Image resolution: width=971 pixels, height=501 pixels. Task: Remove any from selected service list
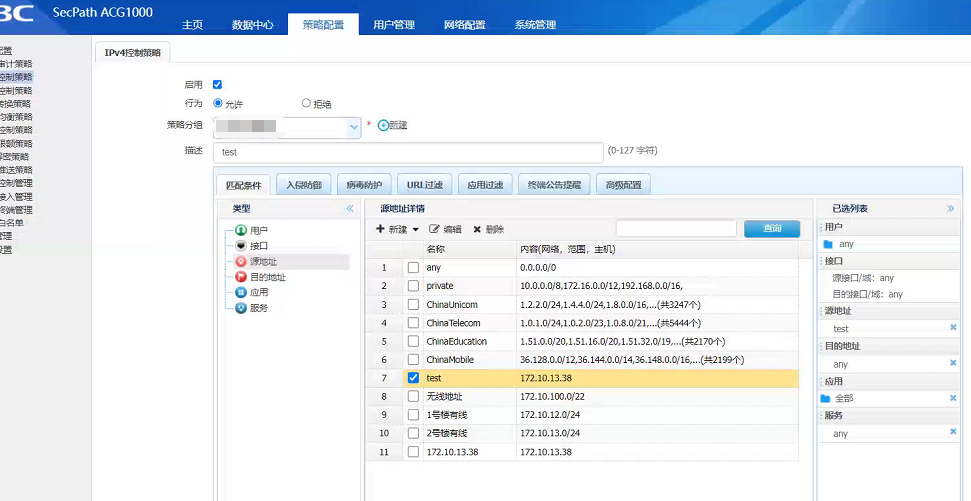point(953,432)
